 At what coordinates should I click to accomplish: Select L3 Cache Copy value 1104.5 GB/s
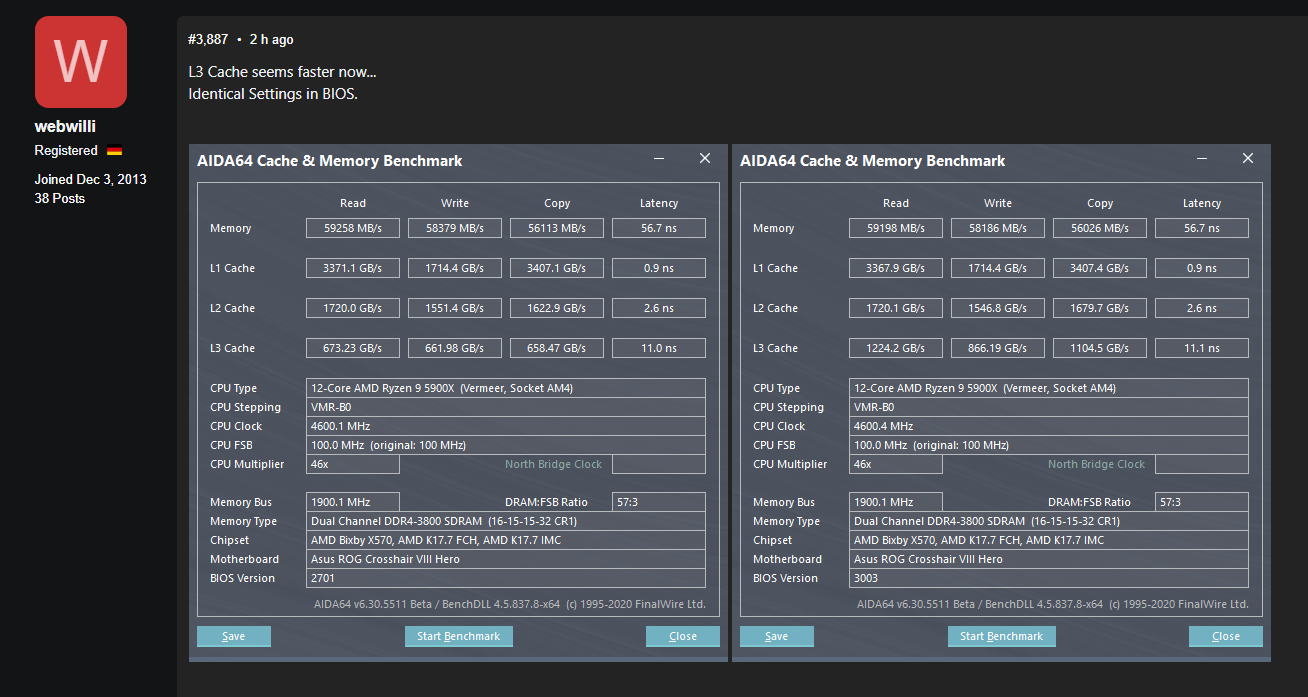[x=1100, y=348]
